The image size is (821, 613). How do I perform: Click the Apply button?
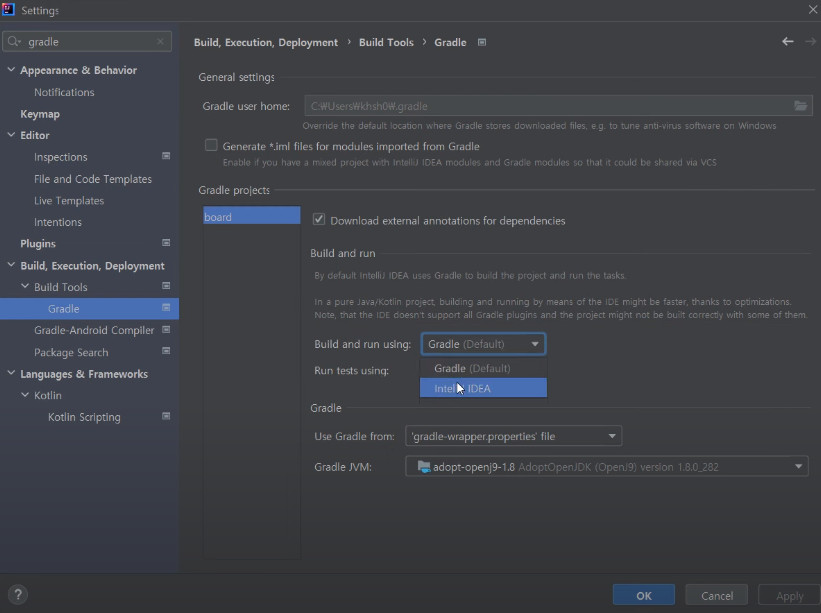click(789, 595)
